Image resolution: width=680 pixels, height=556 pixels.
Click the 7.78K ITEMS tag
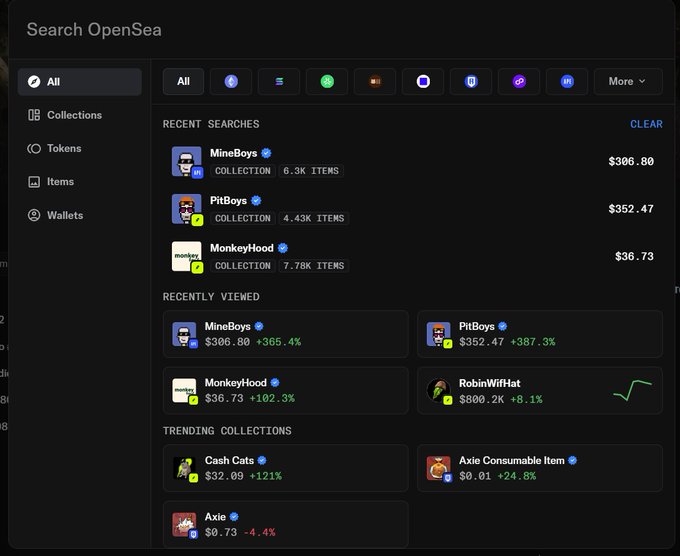pos(314,265)
